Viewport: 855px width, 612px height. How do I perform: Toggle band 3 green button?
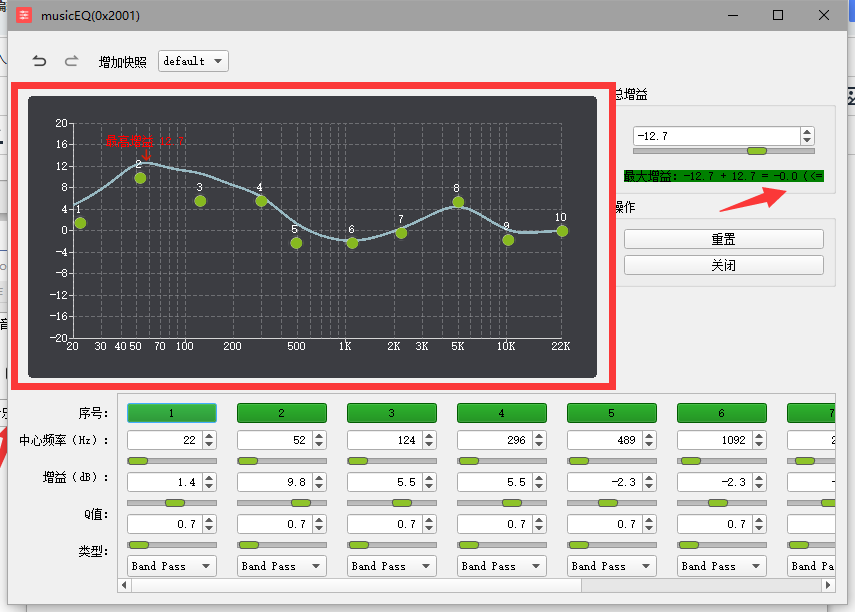[x=392, y=413]
